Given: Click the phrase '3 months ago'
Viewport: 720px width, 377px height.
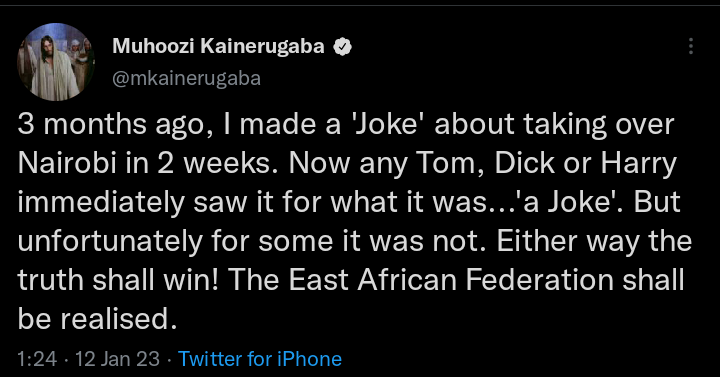Looking at the screenshot, I should tap(110, 125).
